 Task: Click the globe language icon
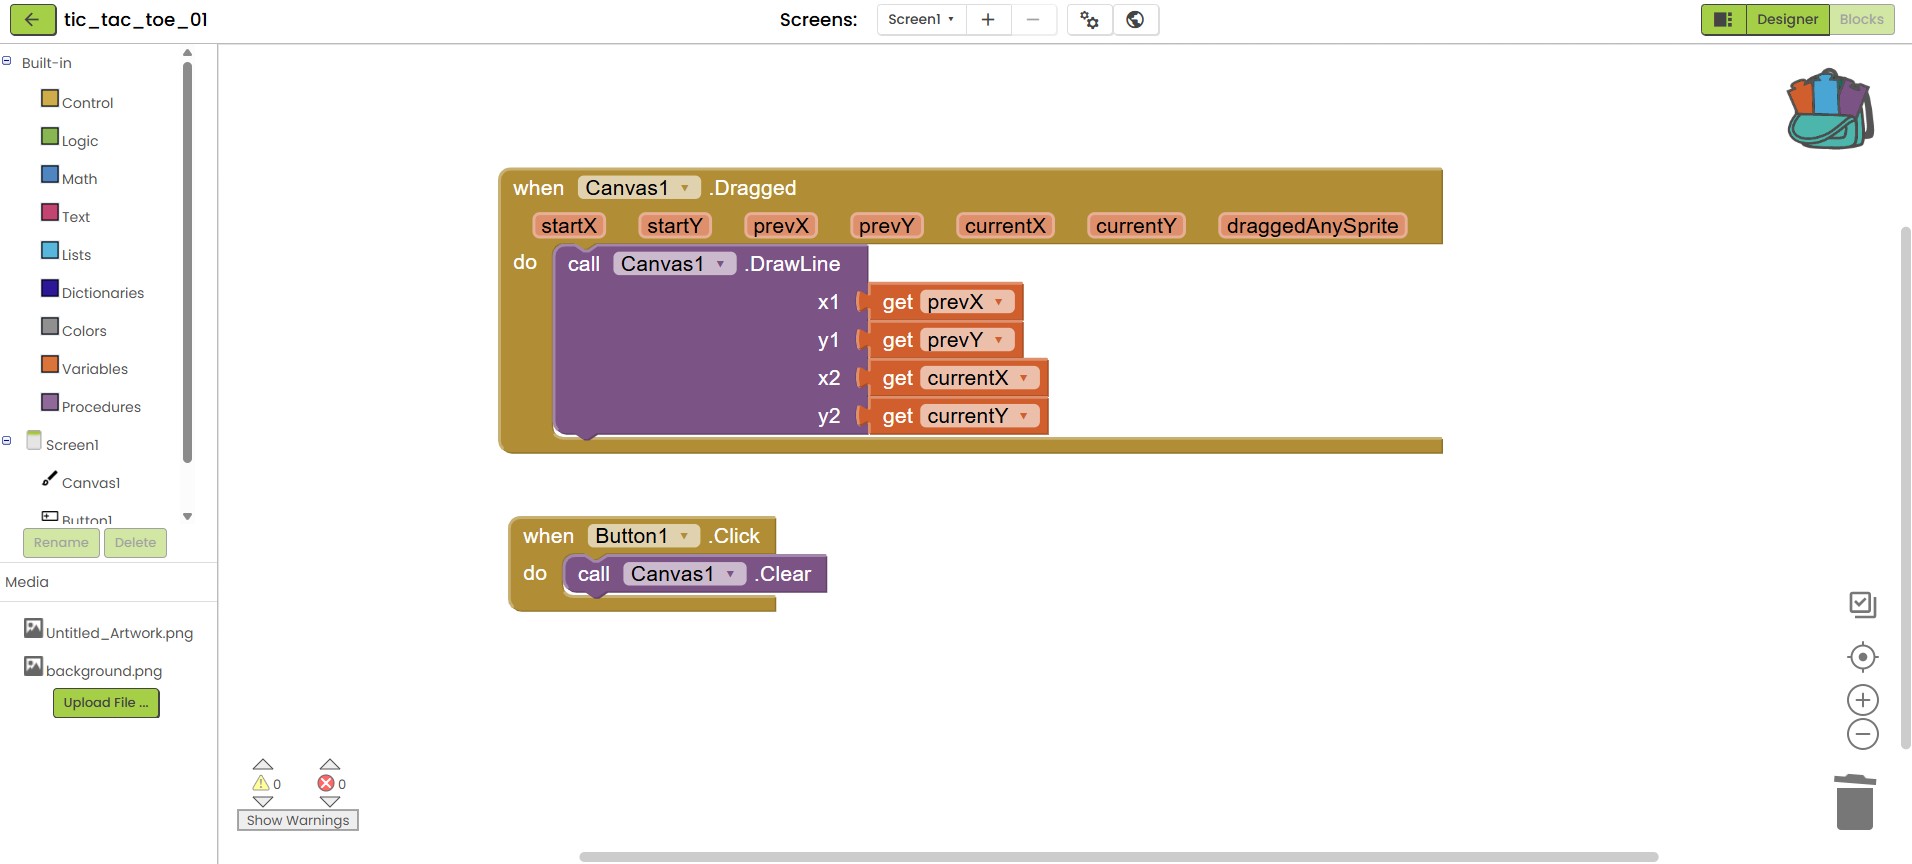(1135, 20)
